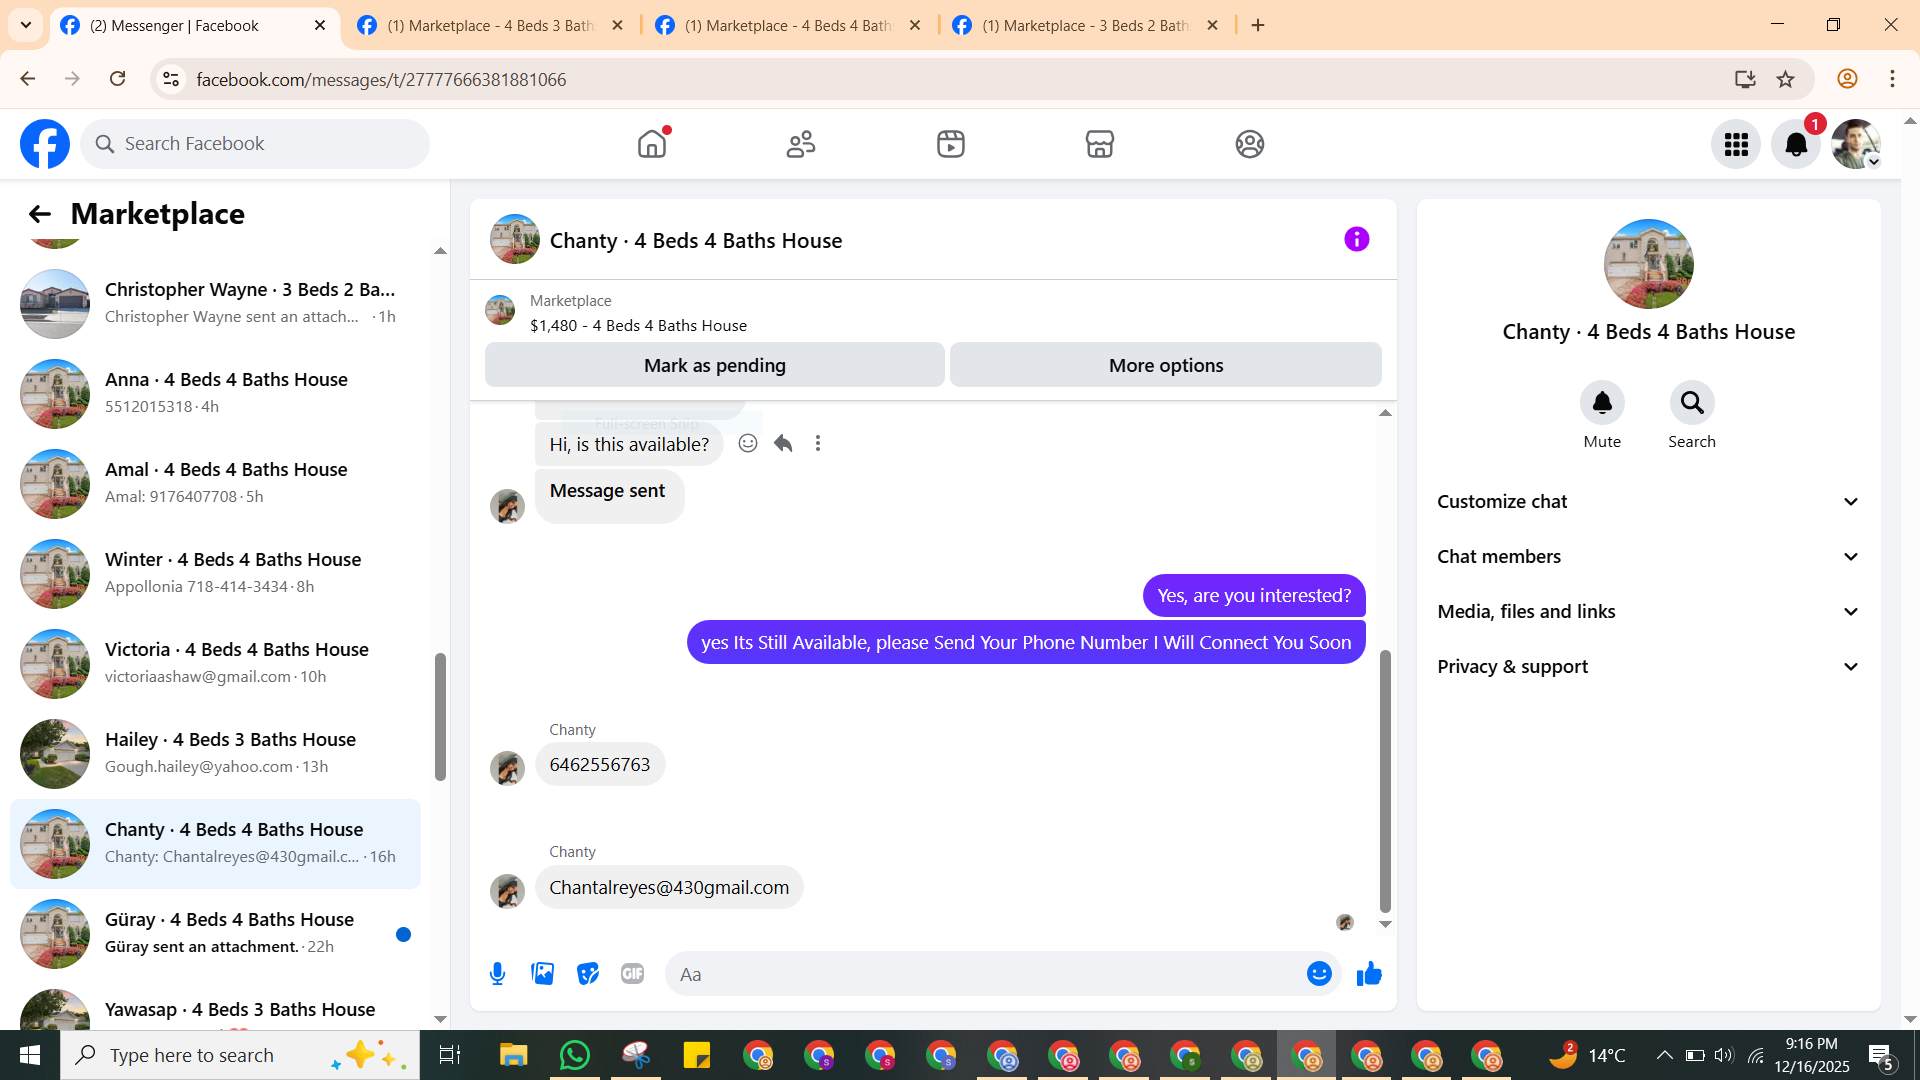Mute the Chanty conversation

point(1602,403)
